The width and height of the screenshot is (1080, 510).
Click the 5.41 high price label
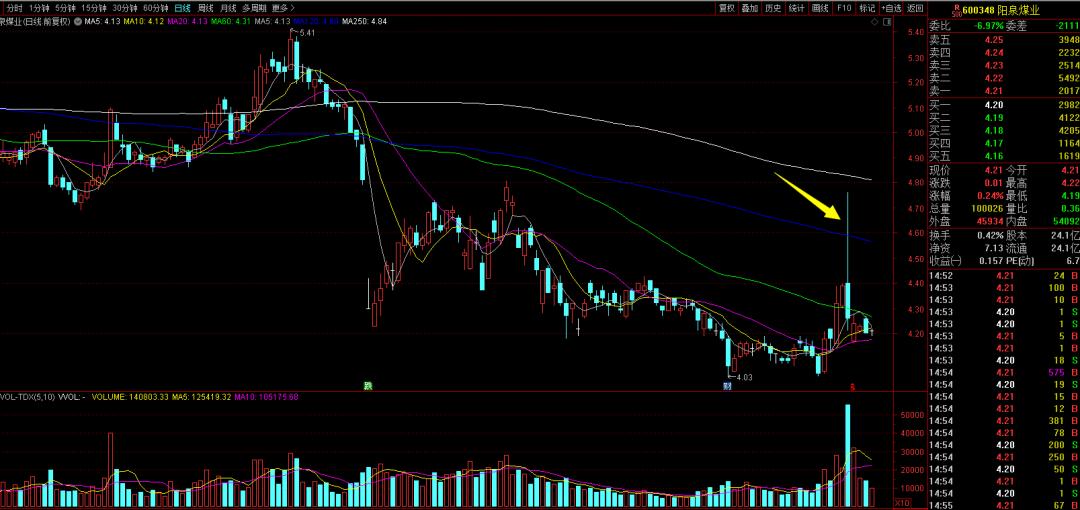pos(307,33)
